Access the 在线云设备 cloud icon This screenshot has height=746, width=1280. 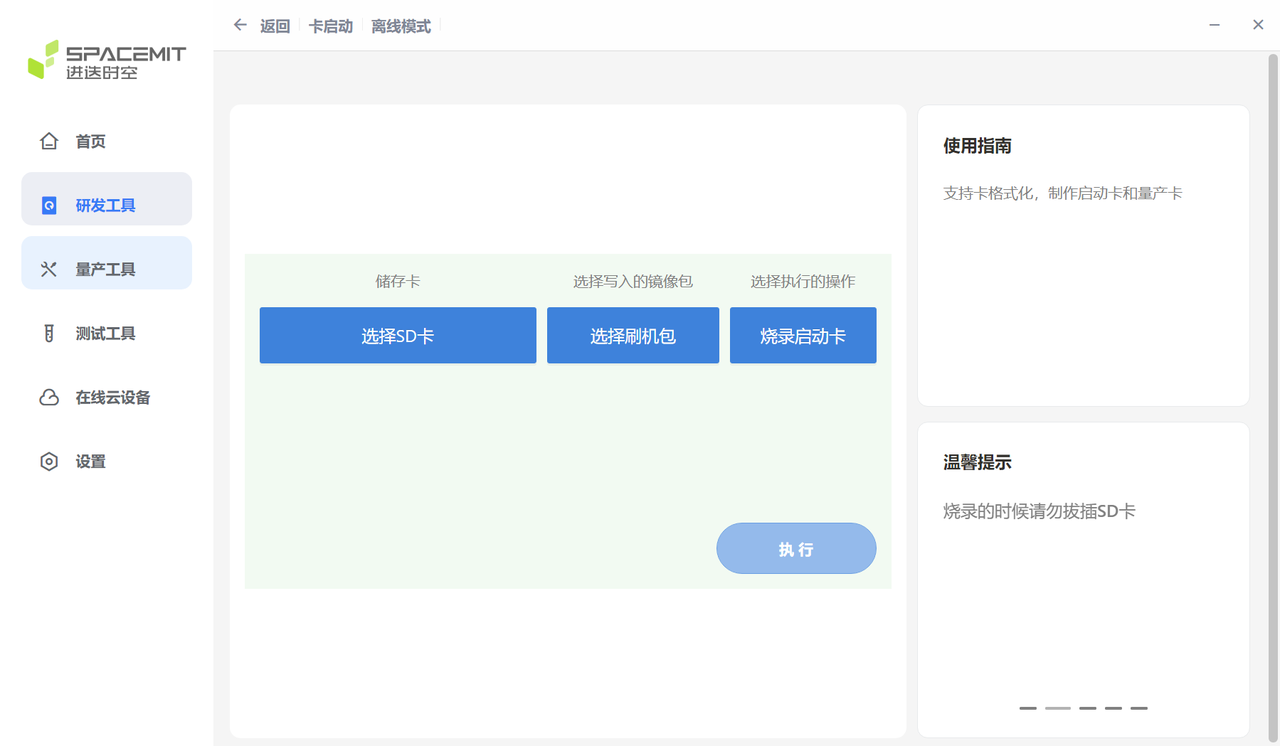coord(49,397)
